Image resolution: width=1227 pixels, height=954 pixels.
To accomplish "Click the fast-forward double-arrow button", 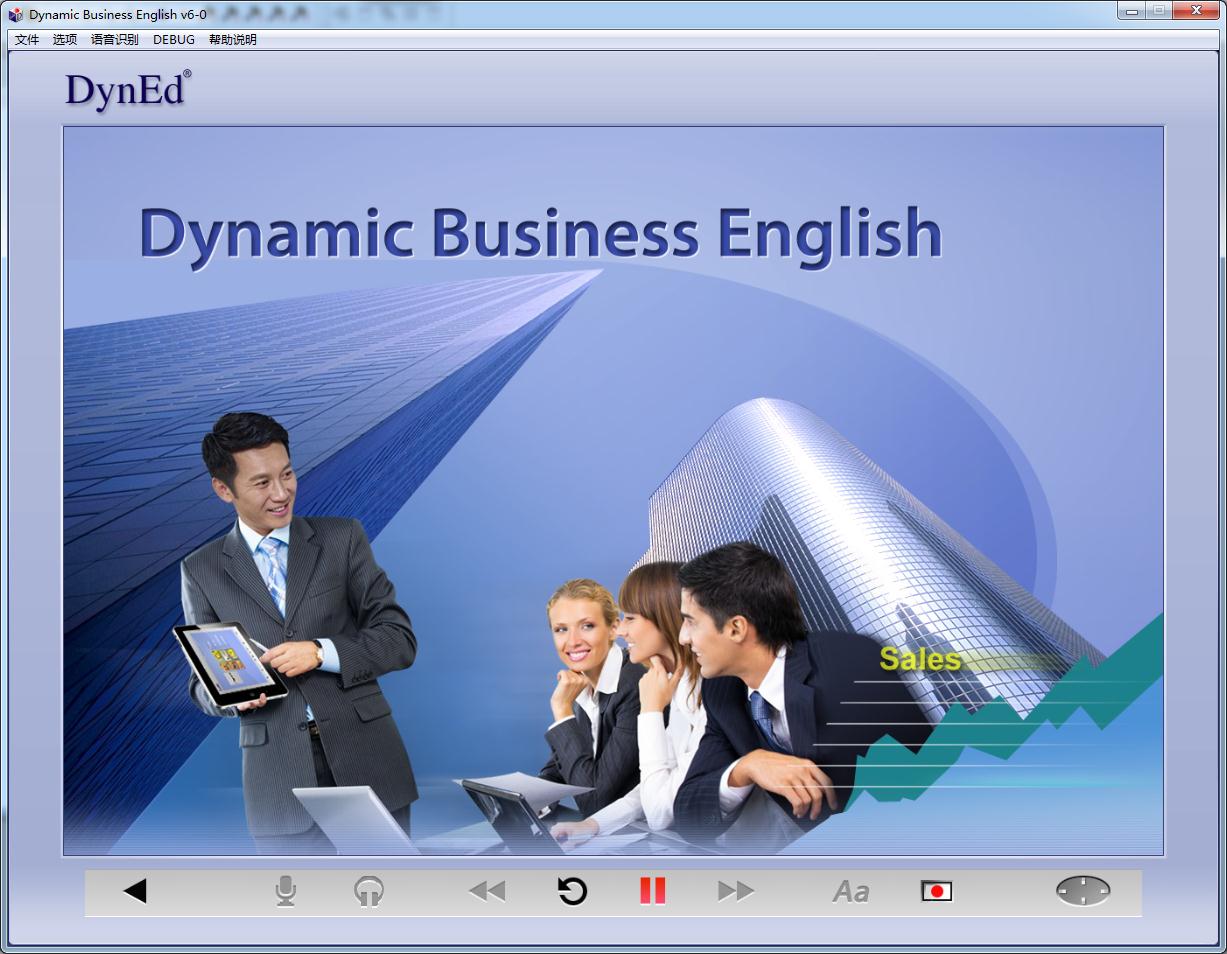I will (736, 891).
